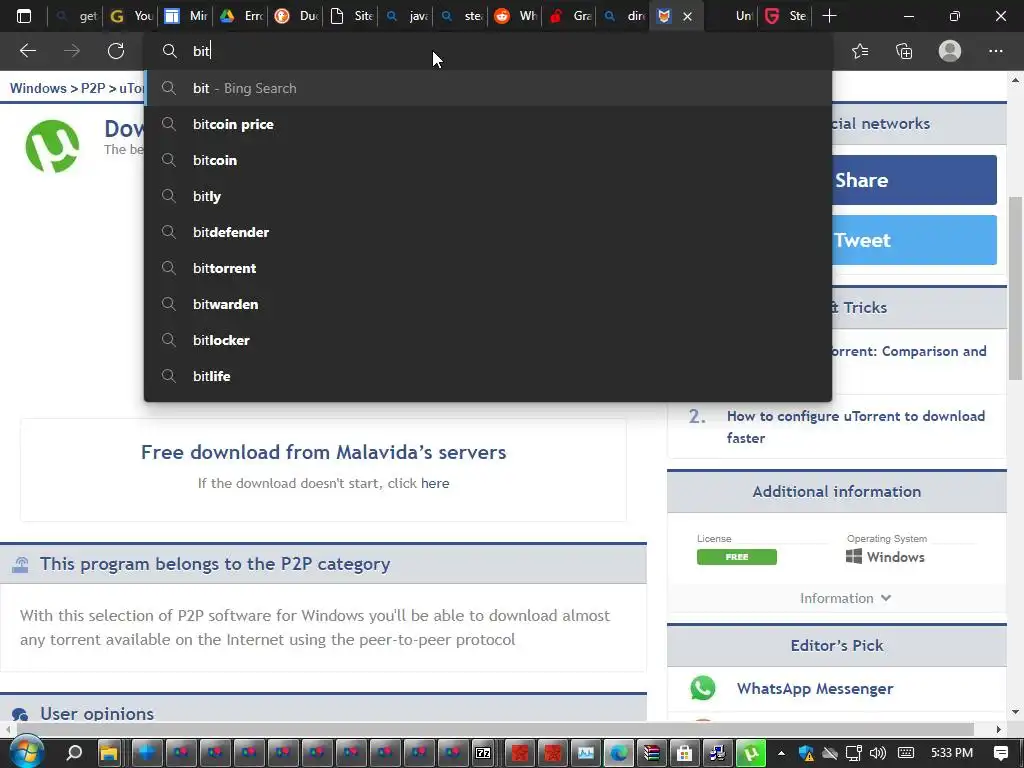Select the 'bitdefender' suggestion

[x=488, y=232]
